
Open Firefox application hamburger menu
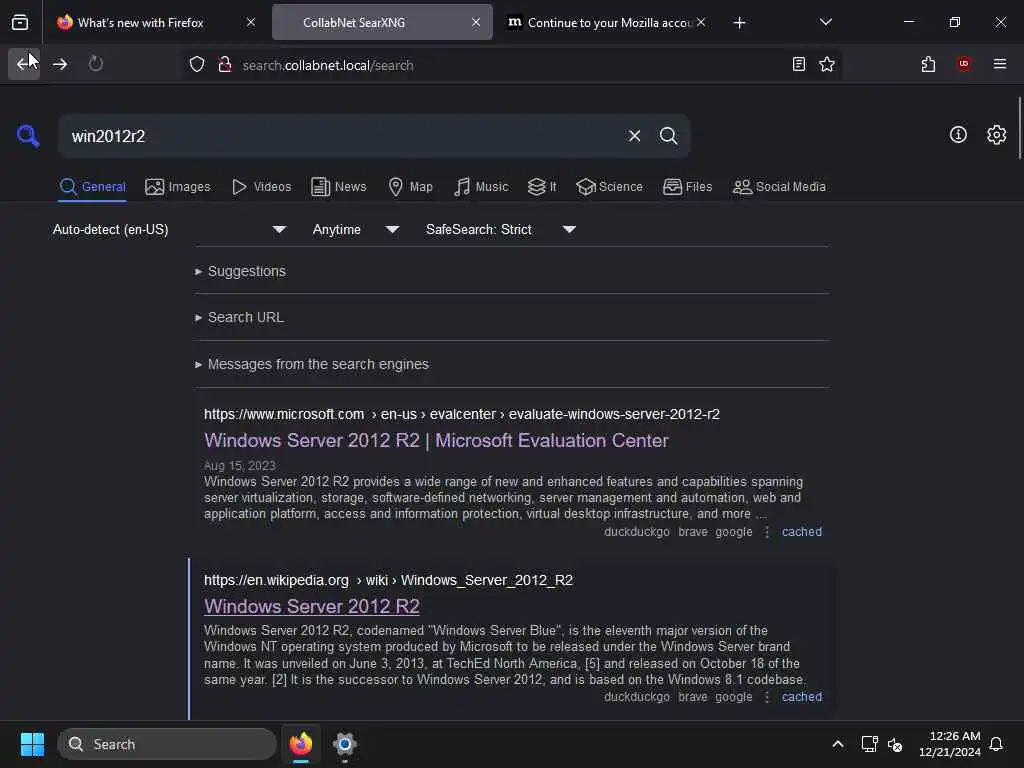point(999,64)
